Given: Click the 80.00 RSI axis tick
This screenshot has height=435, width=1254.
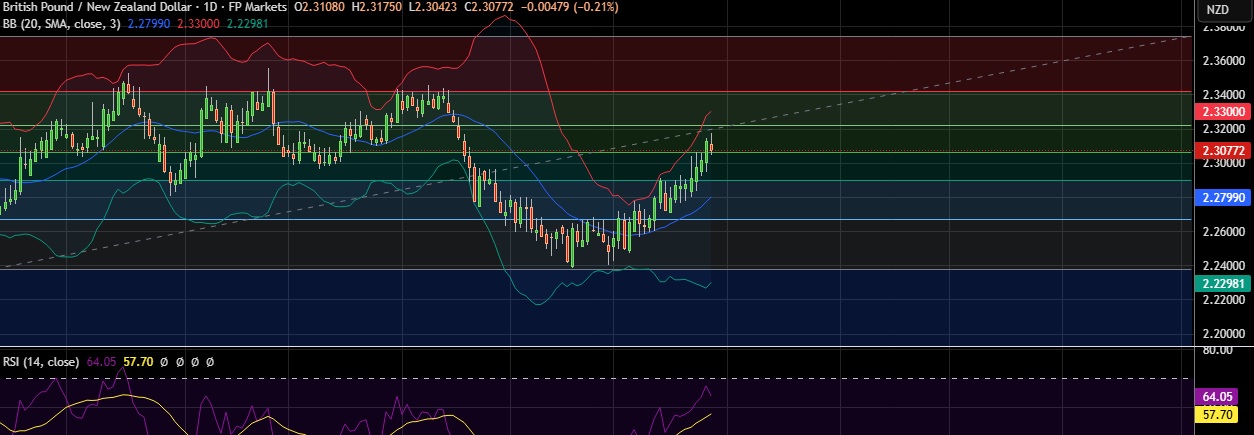Looking at the screenshot, I should click(1216, 351).
